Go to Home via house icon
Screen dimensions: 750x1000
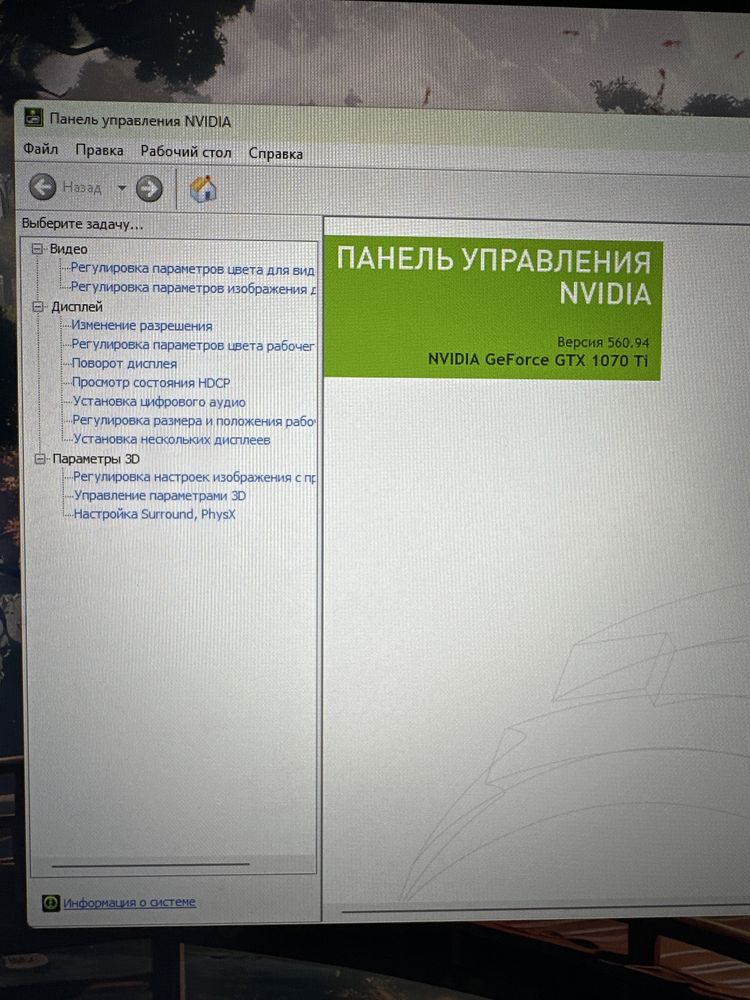point(203,189)
